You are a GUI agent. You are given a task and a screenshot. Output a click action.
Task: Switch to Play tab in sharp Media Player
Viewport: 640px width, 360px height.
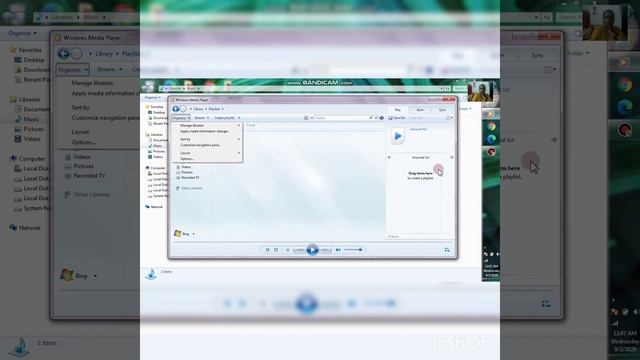(x=398, y=110)
